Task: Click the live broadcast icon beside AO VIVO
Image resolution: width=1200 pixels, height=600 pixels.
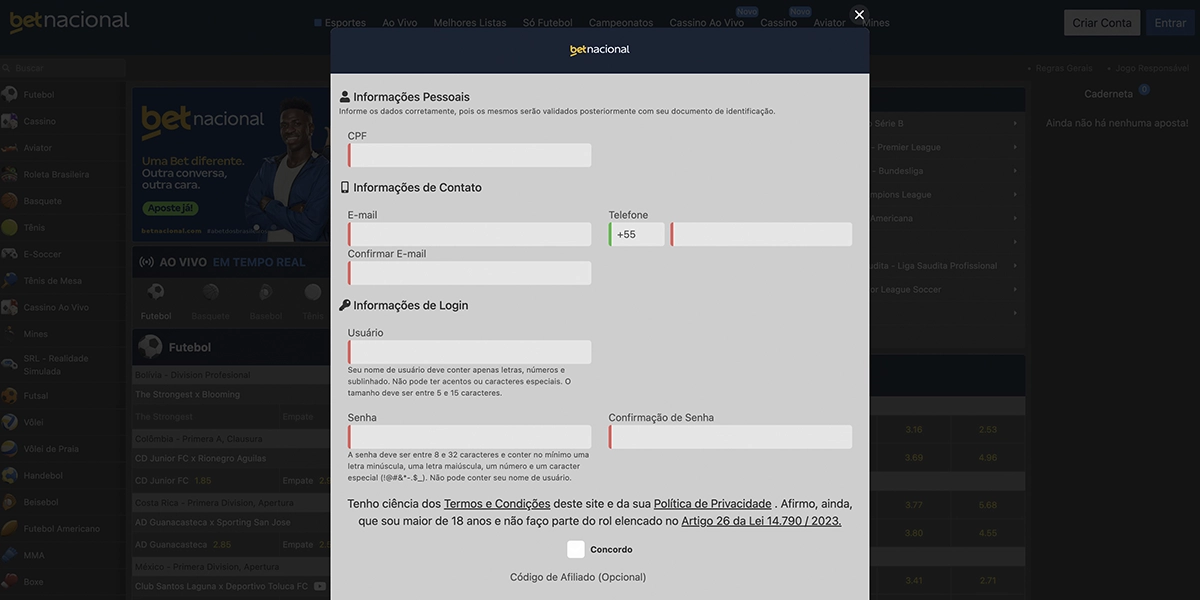Action: coord(146,262)
